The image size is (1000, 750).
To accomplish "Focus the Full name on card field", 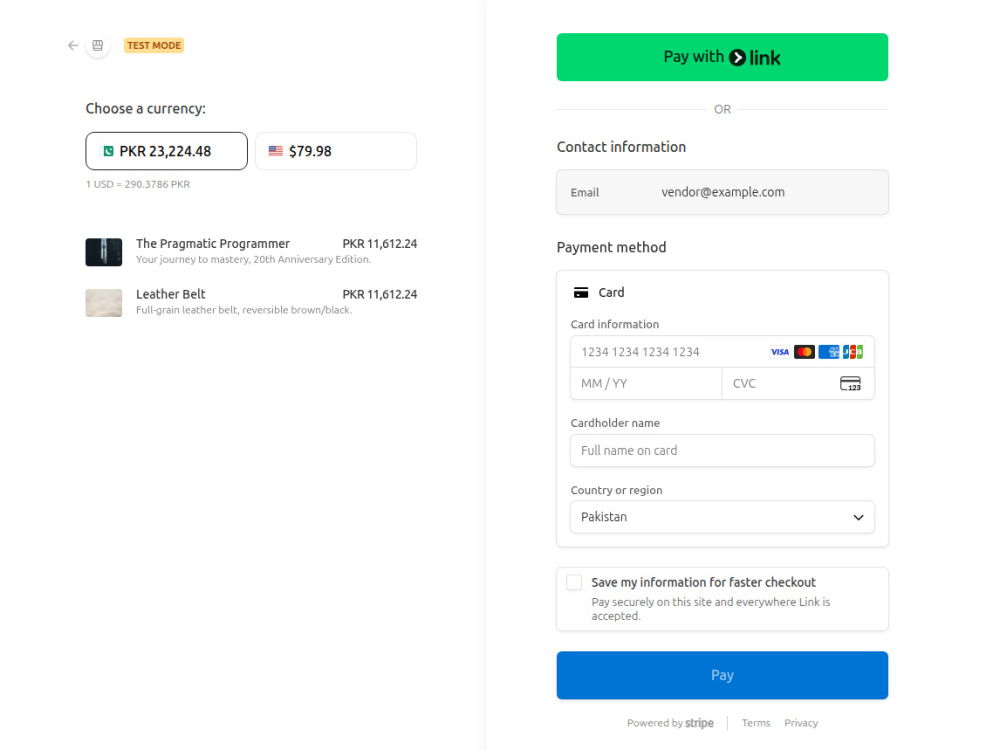I will (722, 450).
